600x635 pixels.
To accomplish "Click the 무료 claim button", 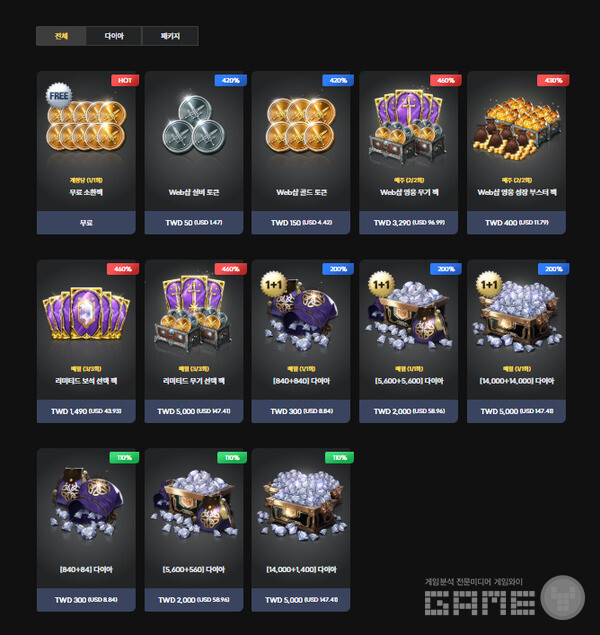I will (86, 222).
